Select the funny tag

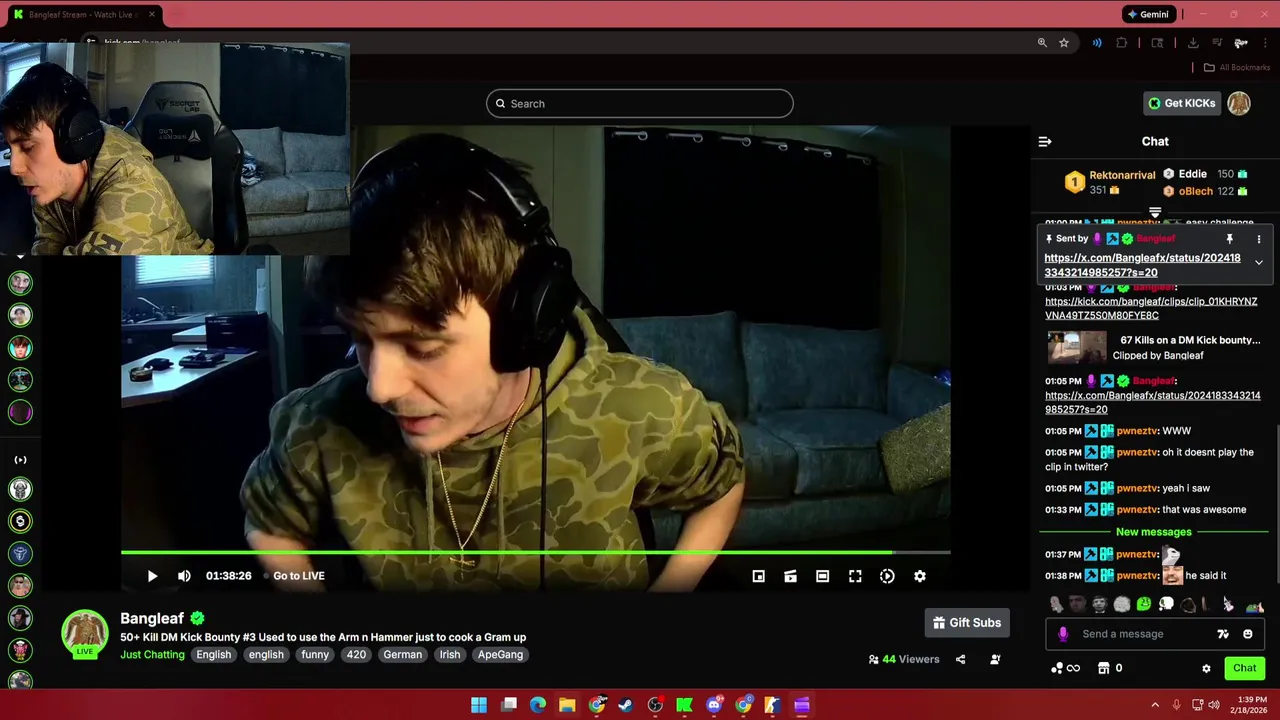pos(315,655)
